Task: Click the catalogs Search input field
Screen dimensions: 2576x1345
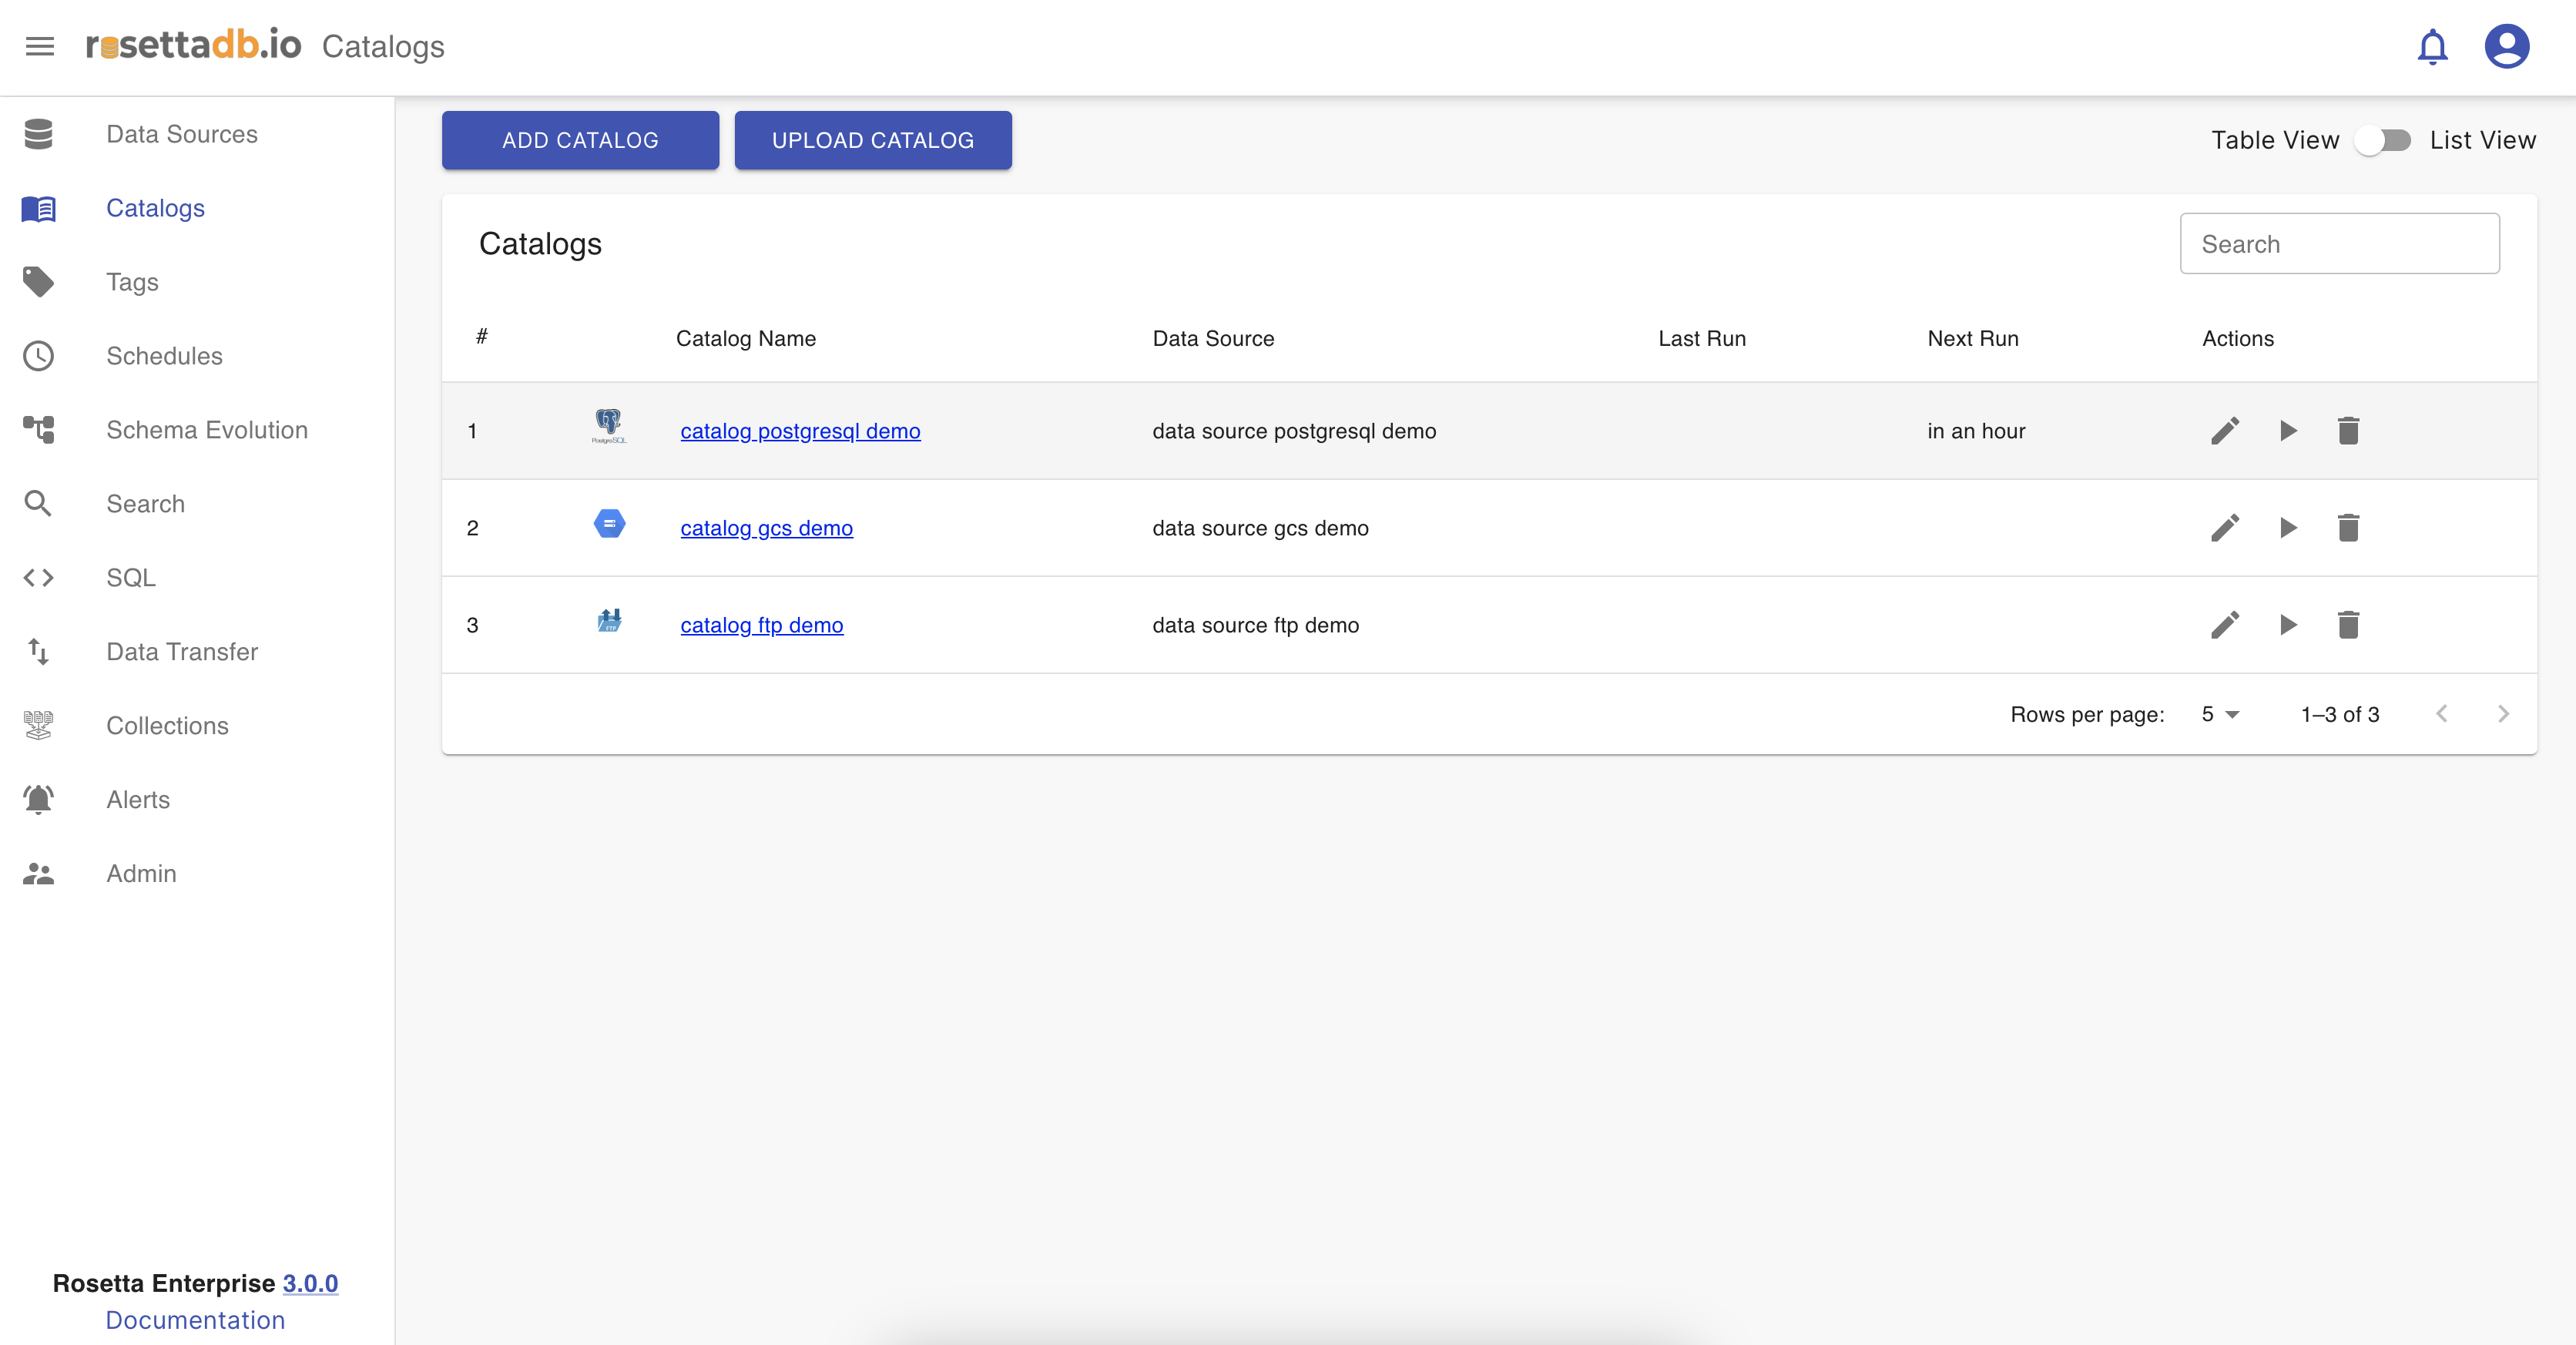Action: (2339, 244)
